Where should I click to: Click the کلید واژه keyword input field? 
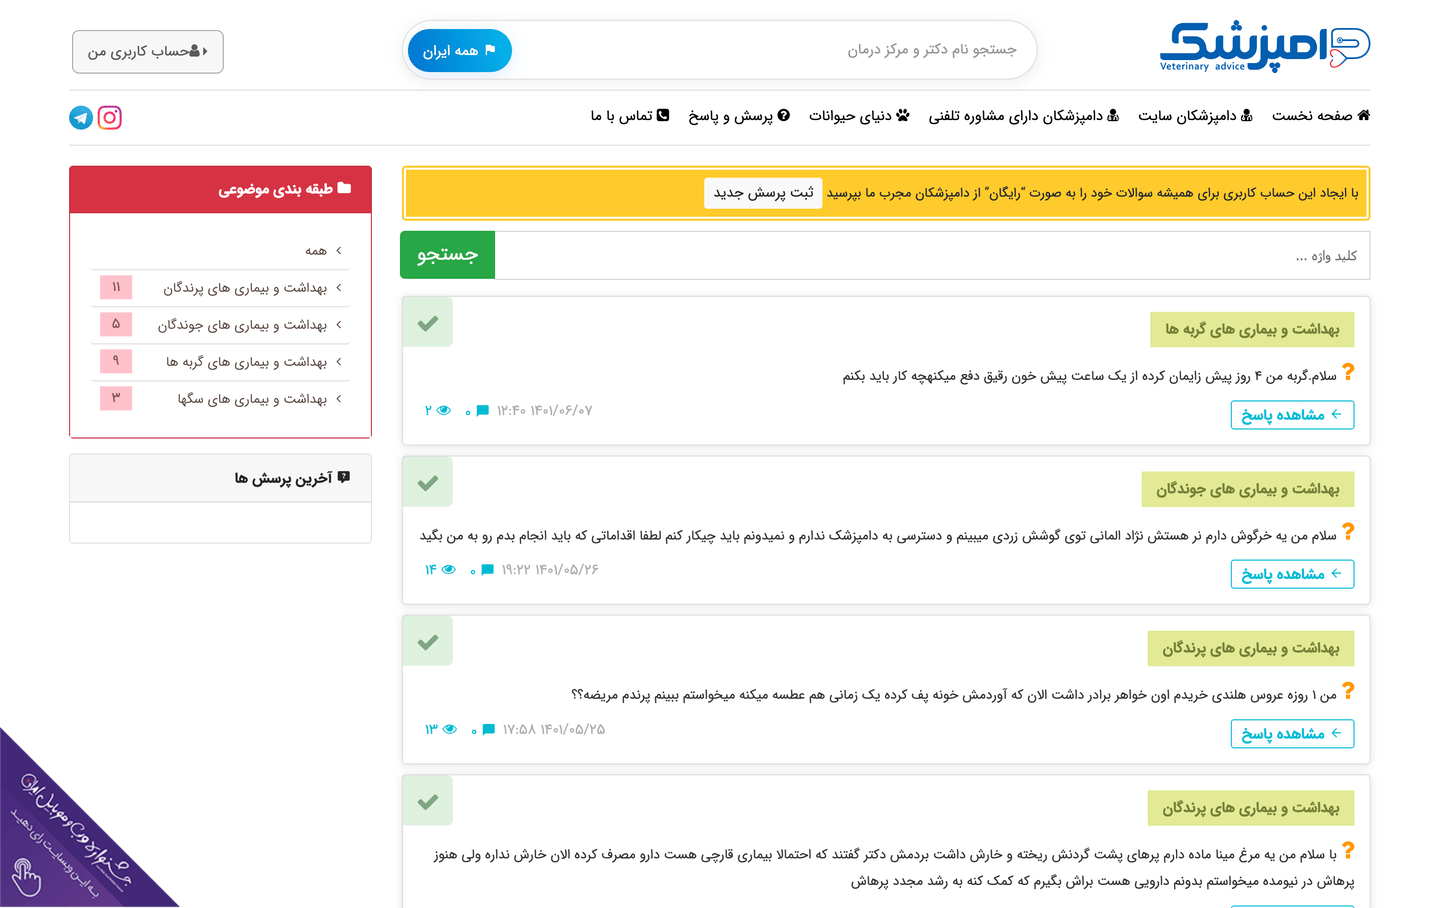(x=930, y=256)
